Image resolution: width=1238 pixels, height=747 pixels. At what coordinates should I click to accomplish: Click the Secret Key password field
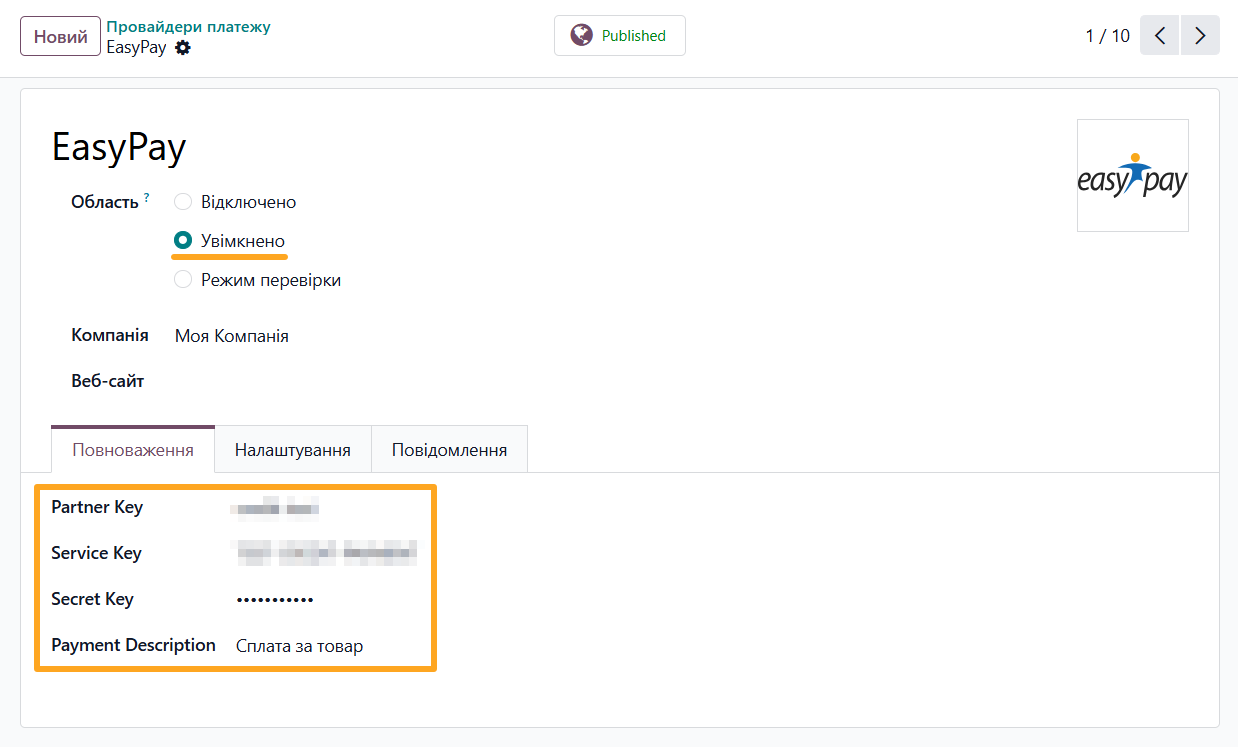[x=275, y=600]
